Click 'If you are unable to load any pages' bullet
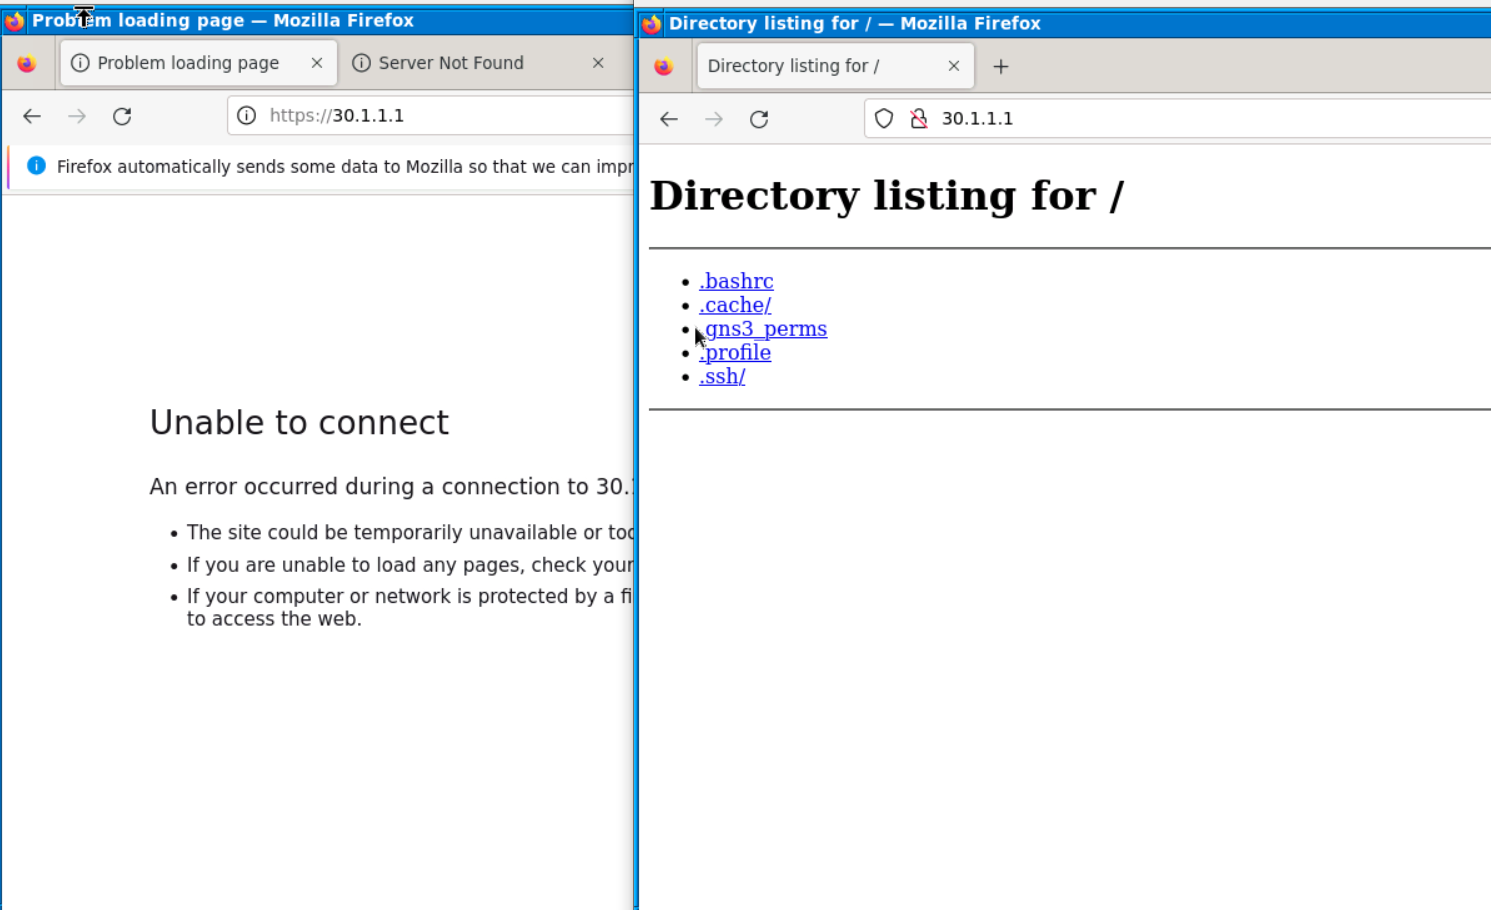Image resolution: width=1491 pixels, height=910 pixels. click(x=410, y=565)
